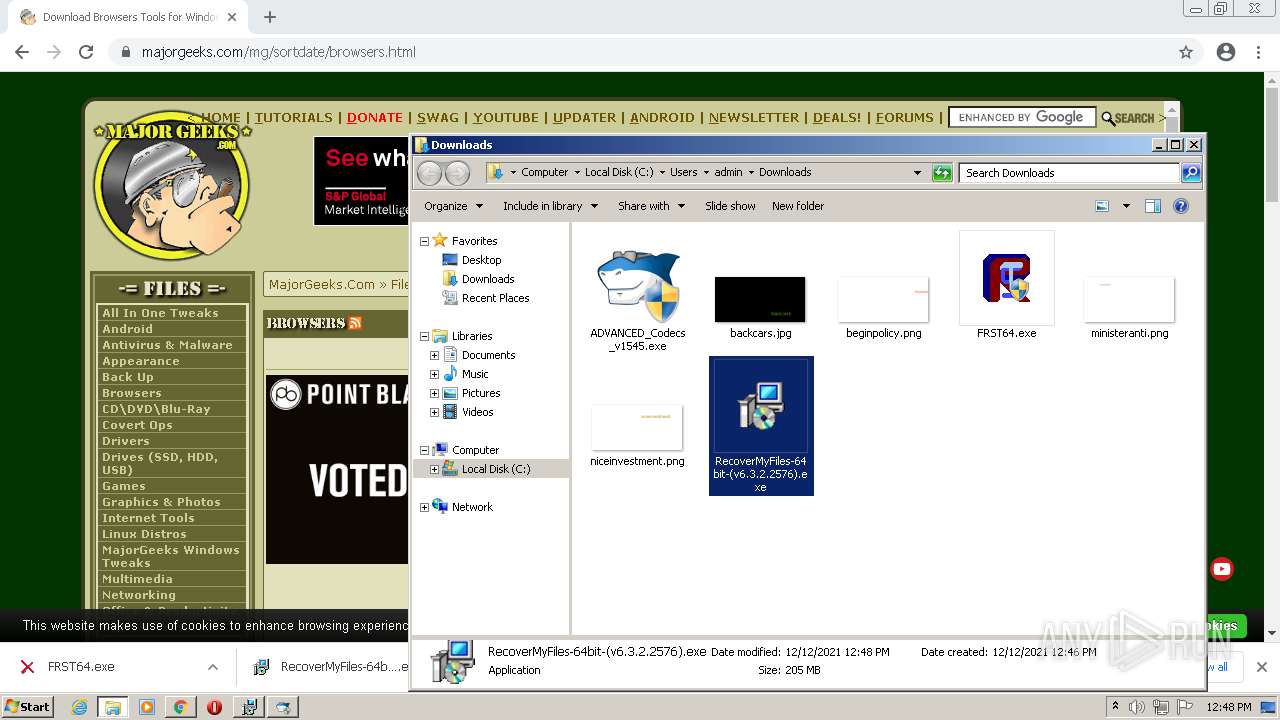Show the preview pane icon
This screenshot has width=1280, height=720.
pyautogui.click(x=1153, y=206)
